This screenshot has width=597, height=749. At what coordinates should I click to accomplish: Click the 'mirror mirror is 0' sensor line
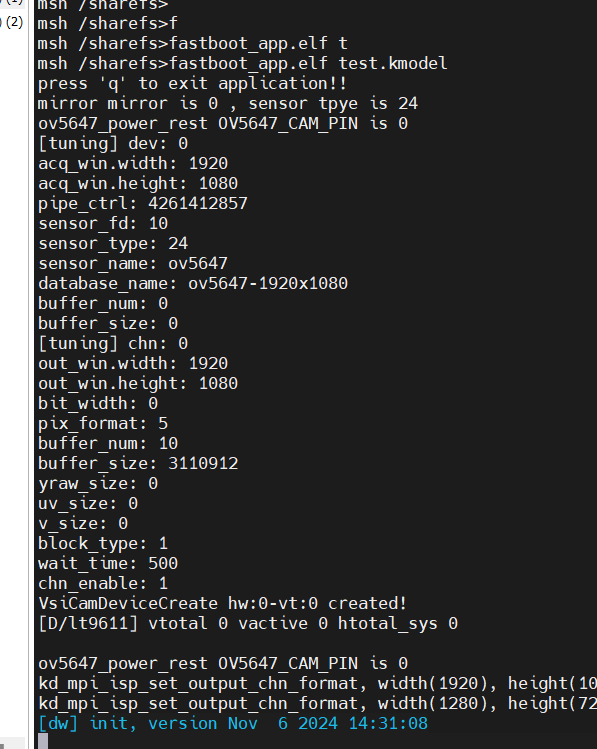click(x=228, y=103)
